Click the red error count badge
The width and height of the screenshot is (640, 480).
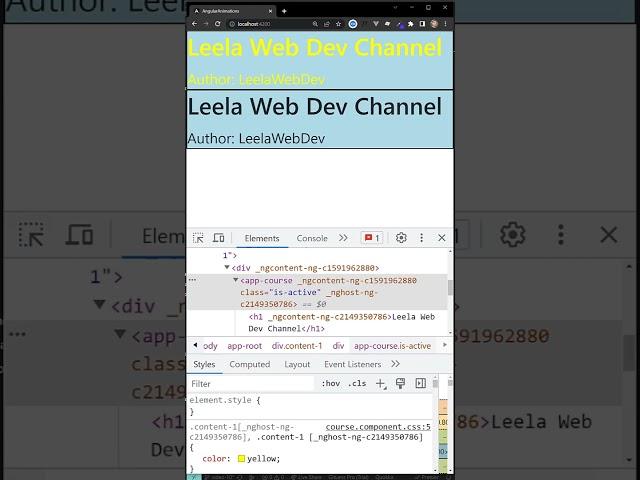(371, 238)
